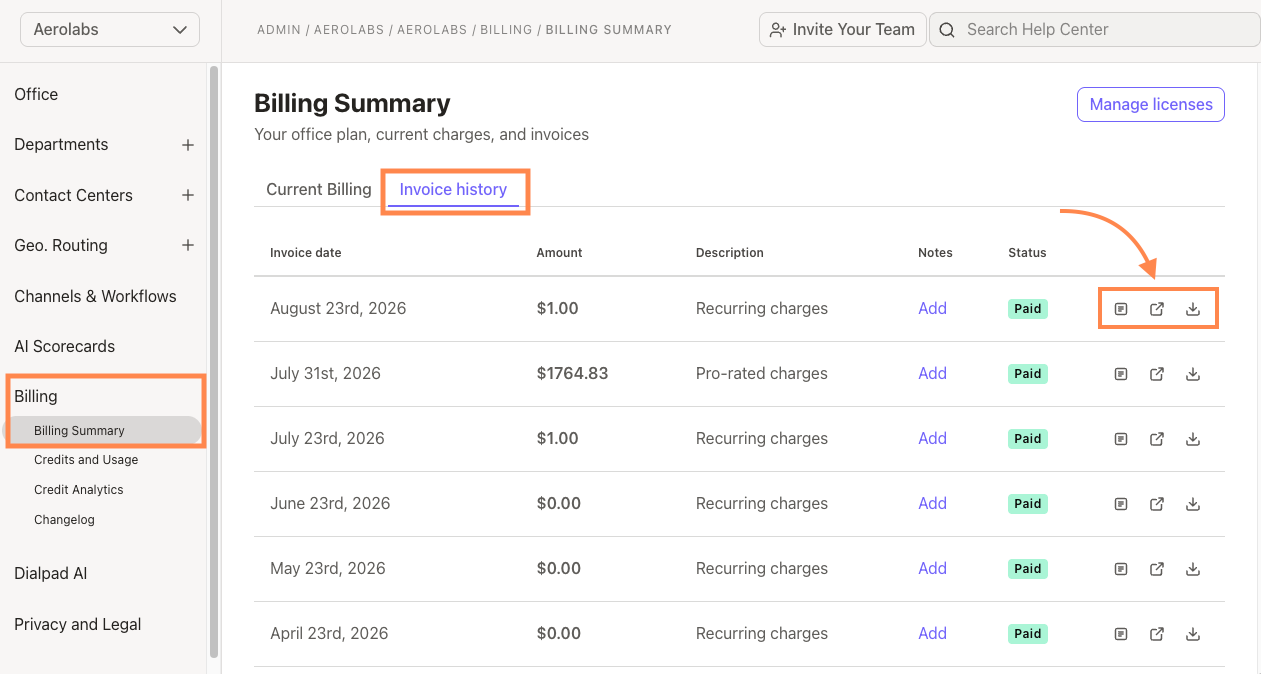
Task: Download the April 23rd, 2026 invoice
Action: pos(1193,634)
